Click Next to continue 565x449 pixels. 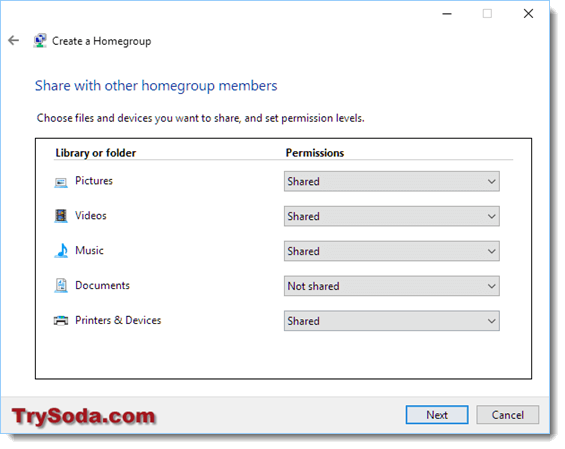437,415
